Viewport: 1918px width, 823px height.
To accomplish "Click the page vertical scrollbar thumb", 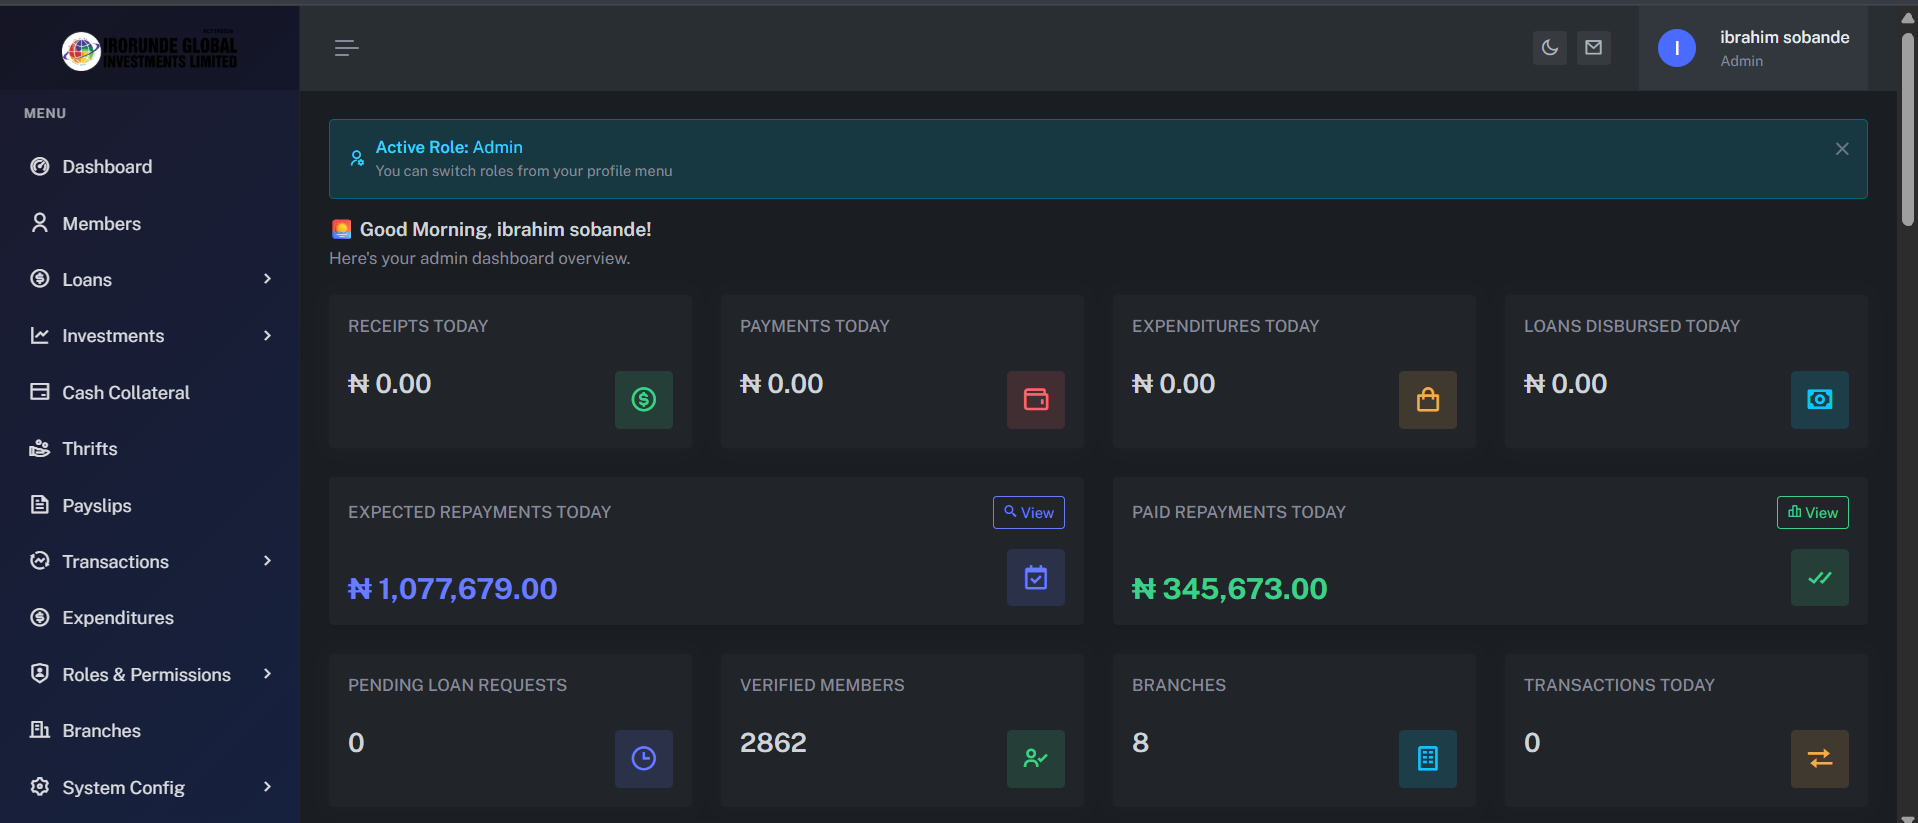I will 1908,130.
